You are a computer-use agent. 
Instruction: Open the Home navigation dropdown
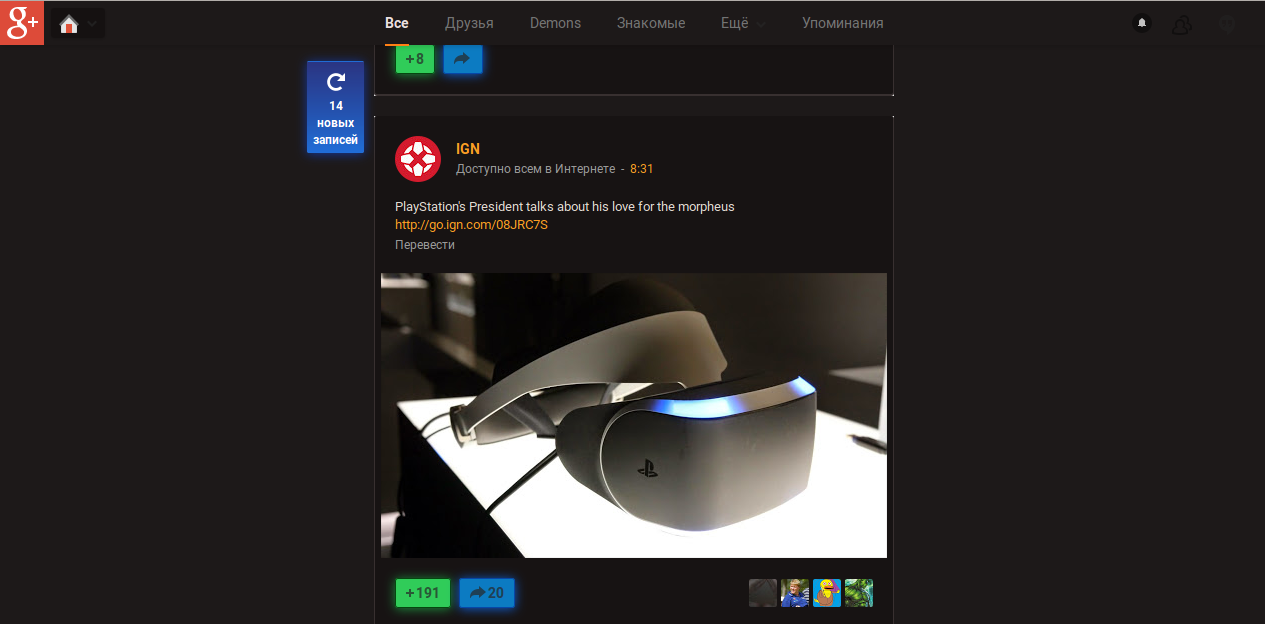78,24
